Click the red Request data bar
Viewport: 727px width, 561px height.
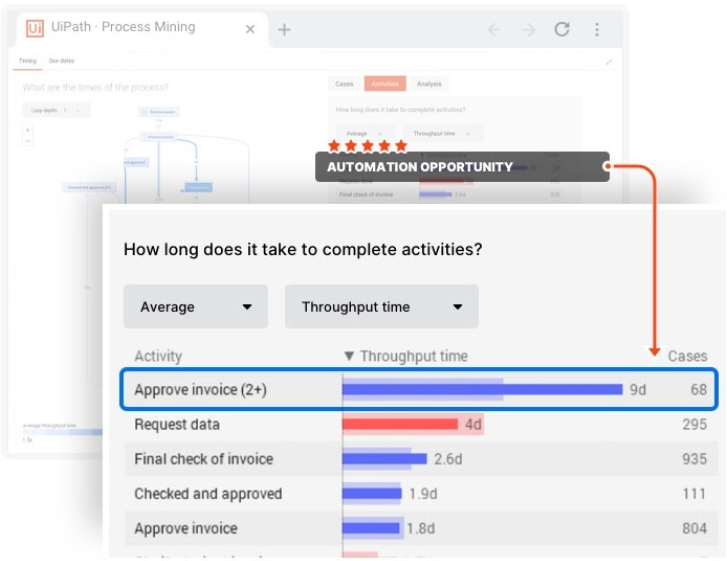tap(400, 424)
